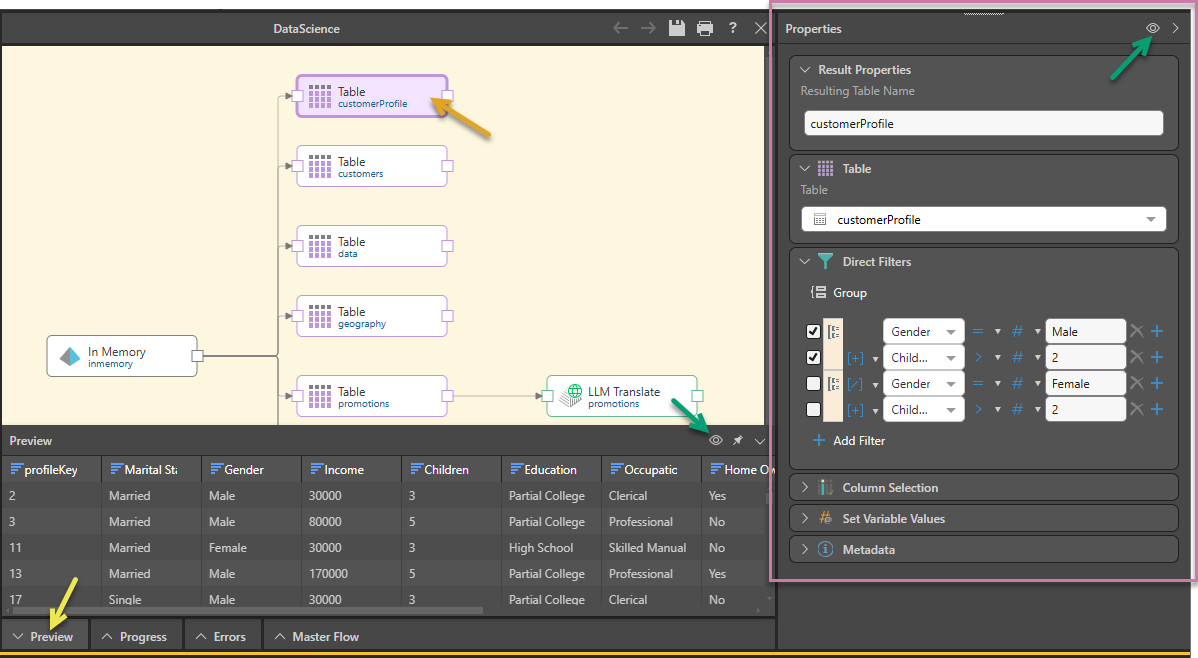Pin the Preview panel
1198x658 pixels.
737,440
